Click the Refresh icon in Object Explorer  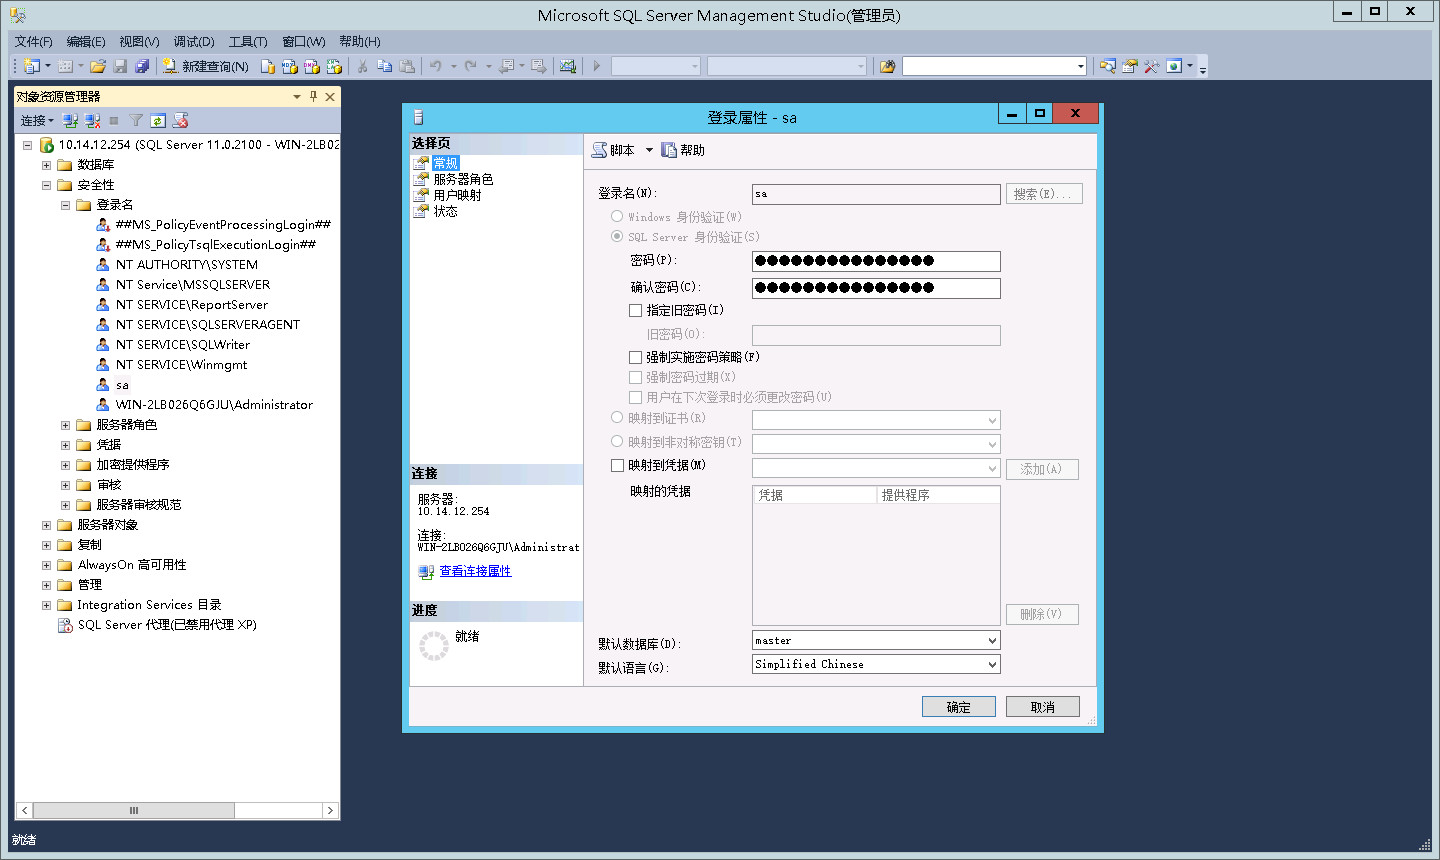tap(158, 120)
